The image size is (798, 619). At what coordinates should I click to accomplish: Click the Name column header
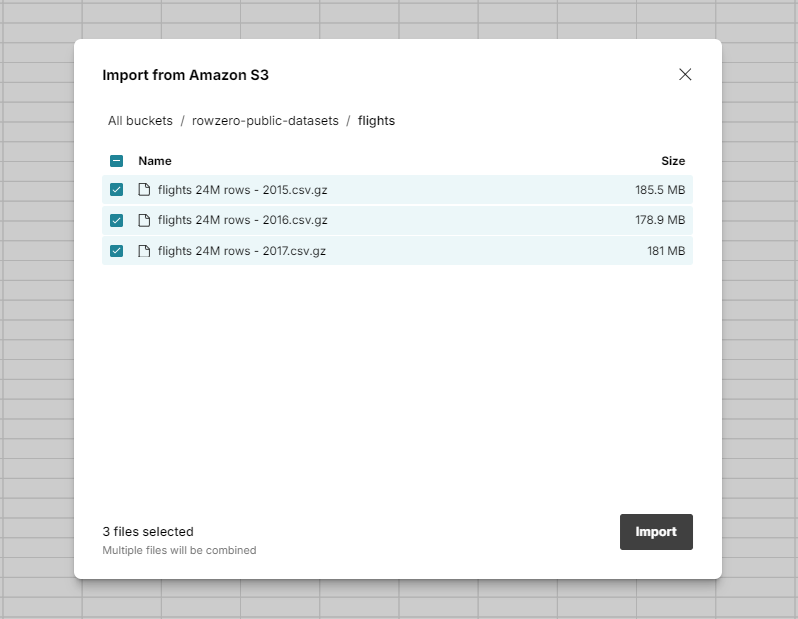coord(155,161)
